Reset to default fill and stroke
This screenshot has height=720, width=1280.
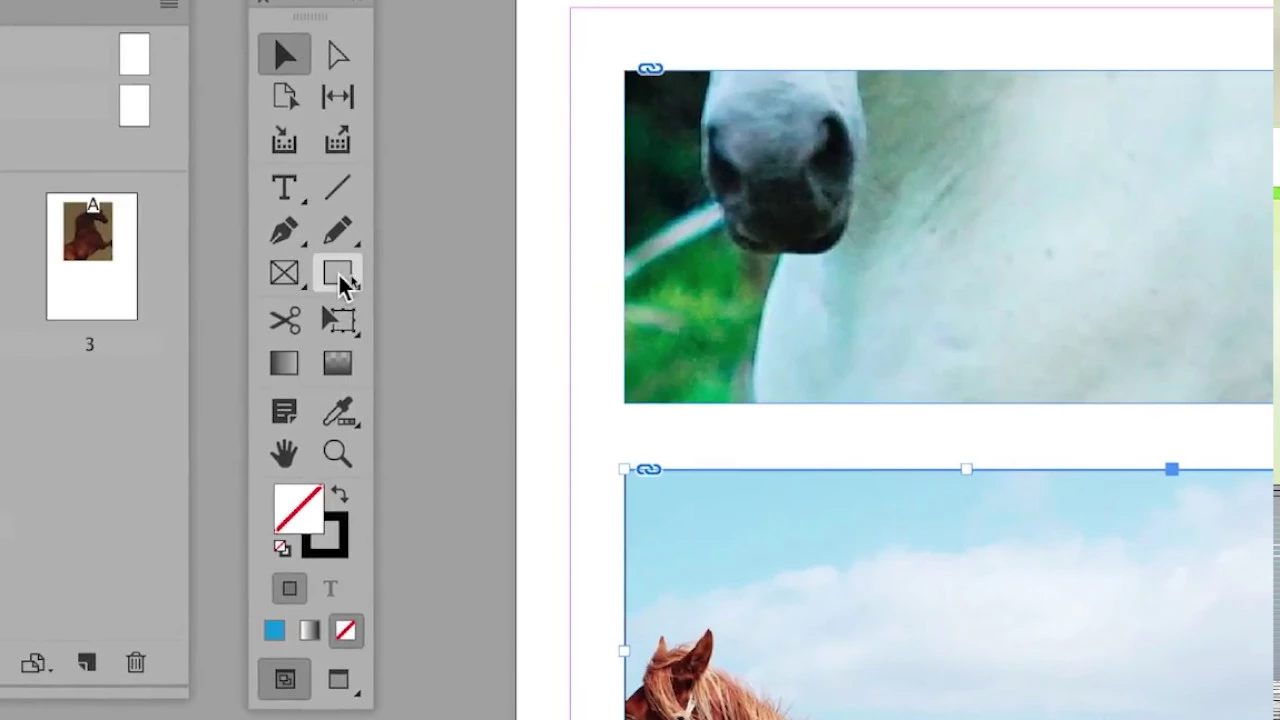[282, 548]
